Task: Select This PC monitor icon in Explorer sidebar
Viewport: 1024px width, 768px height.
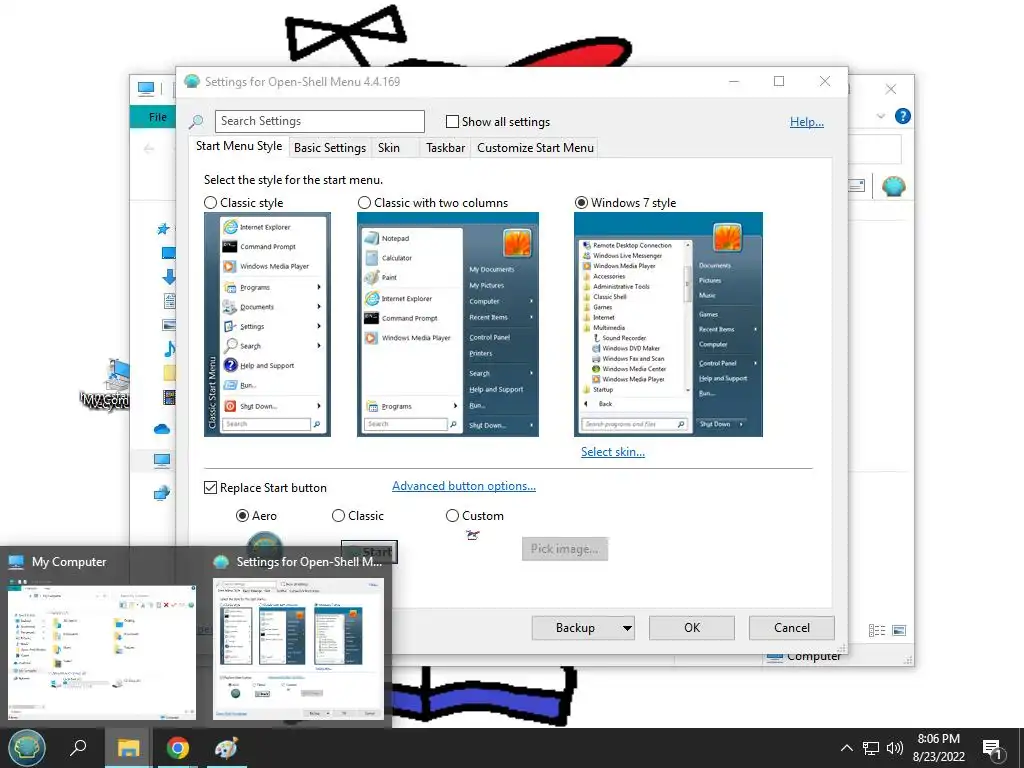Action: pyautogui.click(x=162, y=460)
